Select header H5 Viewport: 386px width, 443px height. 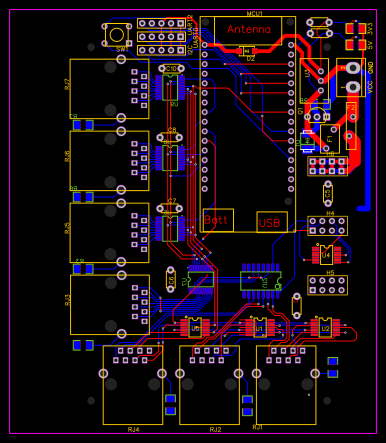(x=327, y=285)
